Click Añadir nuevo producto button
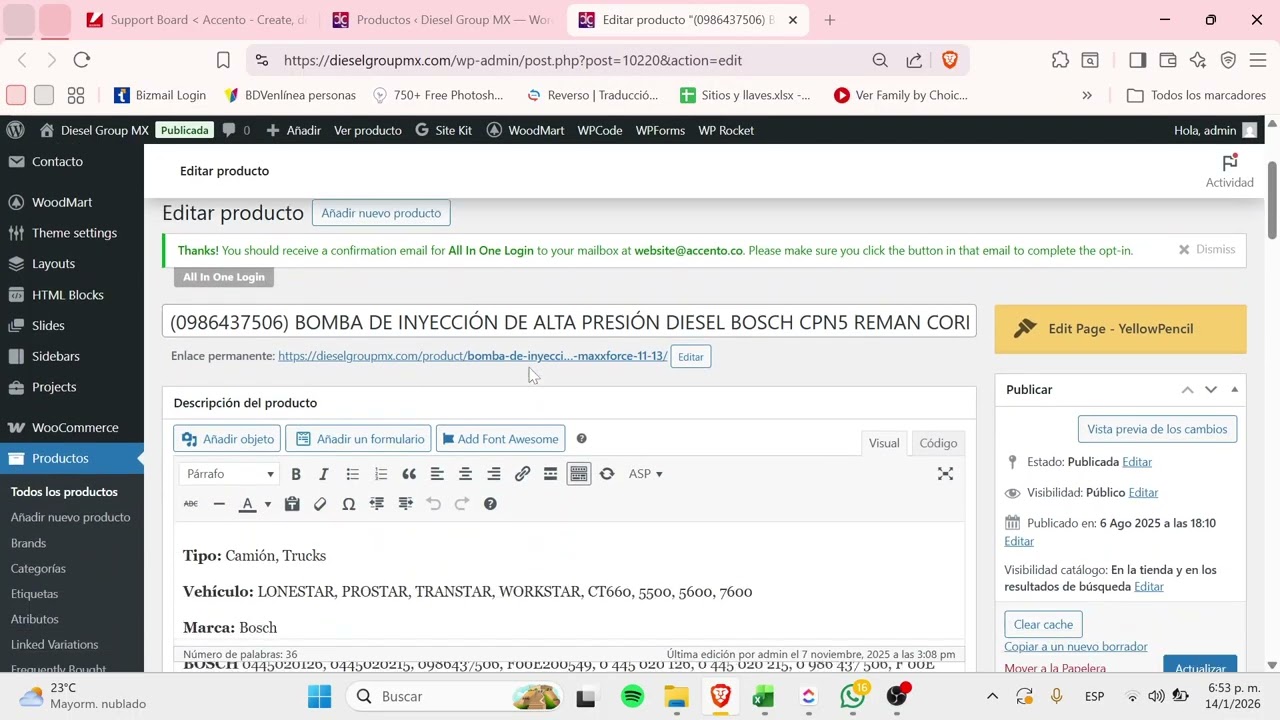 [381, 213]
